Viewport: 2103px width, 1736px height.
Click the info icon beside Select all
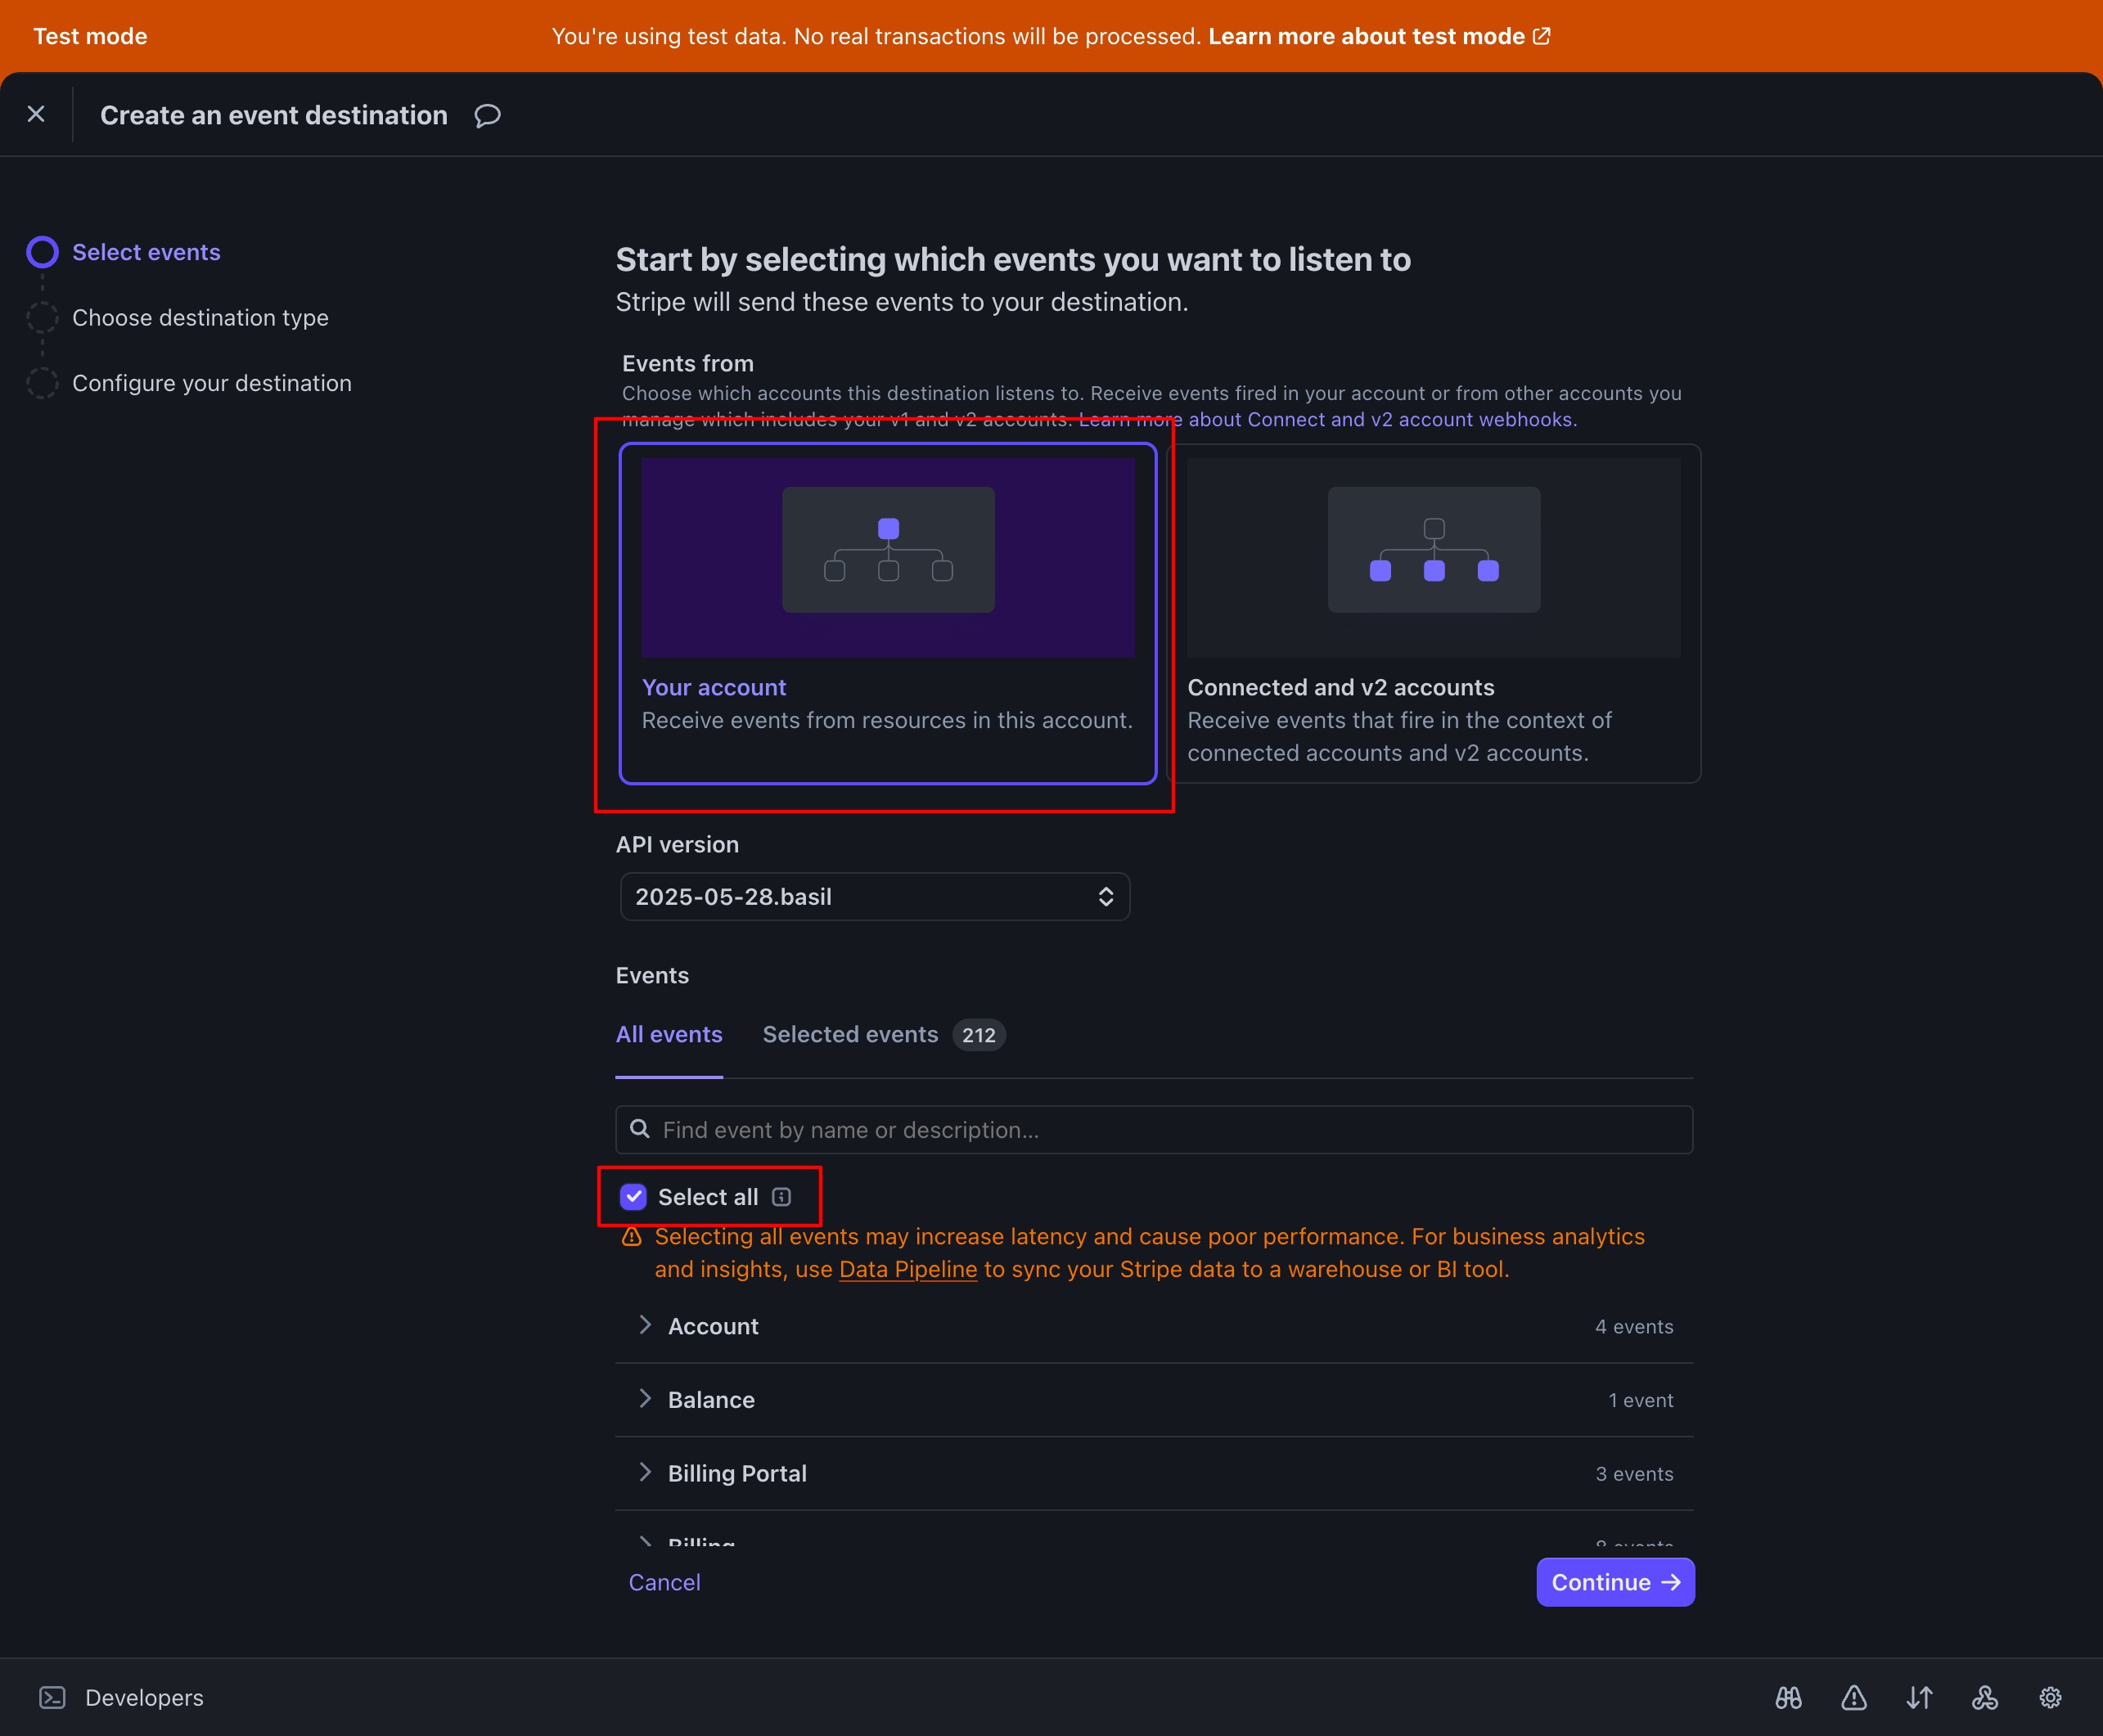pyautogui.click(x=782, y=1197)
